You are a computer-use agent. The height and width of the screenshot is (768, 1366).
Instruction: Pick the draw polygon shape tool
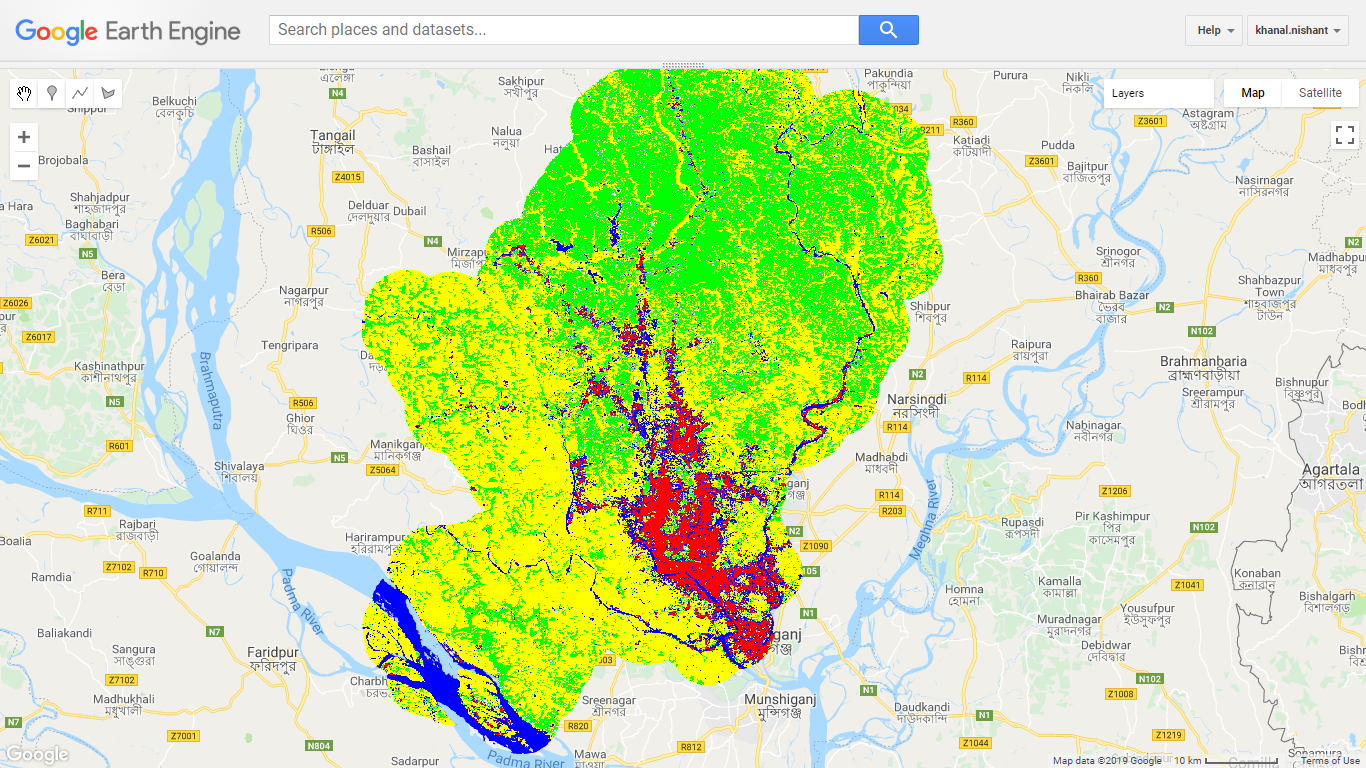point(108,93)
